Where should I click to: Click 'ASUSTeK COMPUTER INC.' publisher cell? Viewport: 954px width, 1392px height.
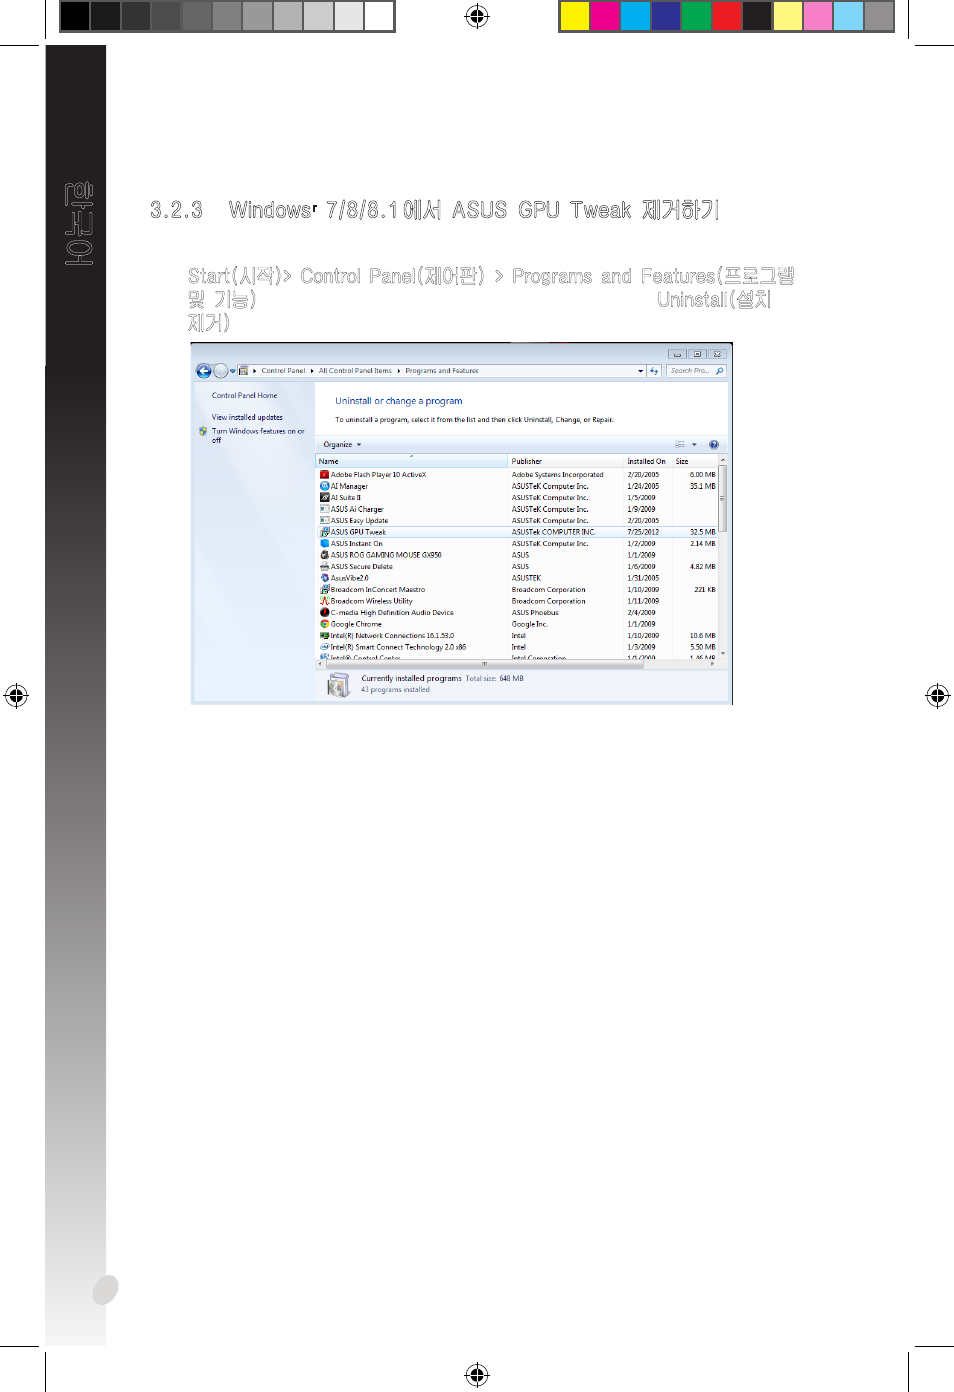[553, 532]
